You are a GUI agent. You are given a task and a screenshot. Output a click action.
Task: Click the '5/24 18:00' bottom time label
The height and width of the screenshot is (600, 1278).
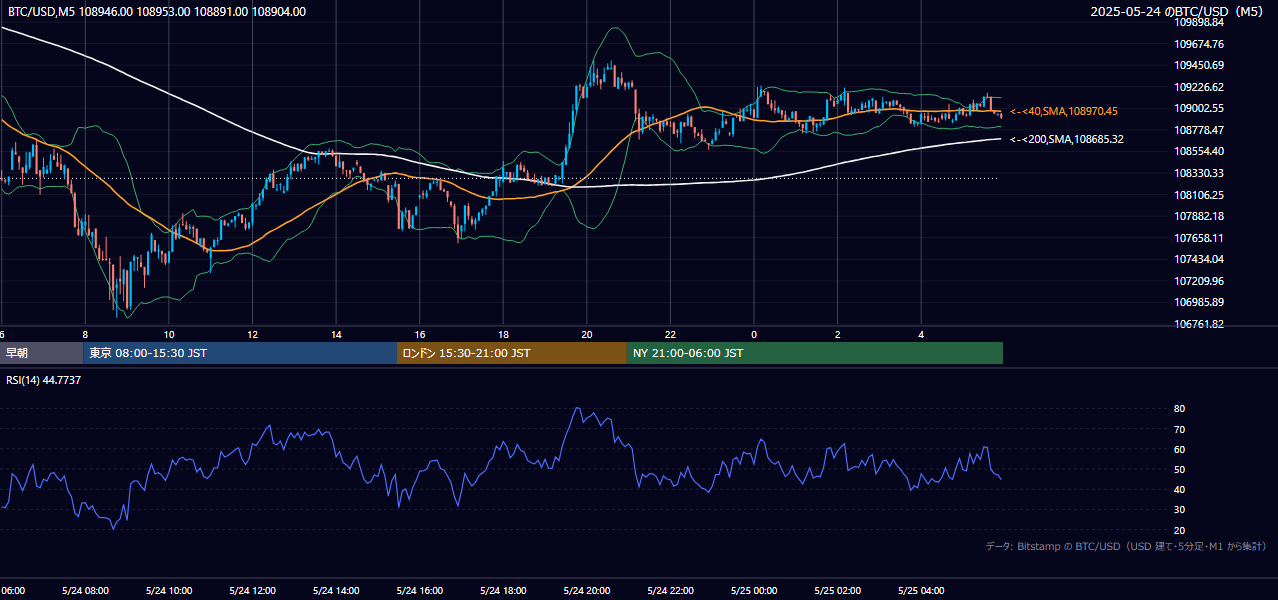(503, 590)
